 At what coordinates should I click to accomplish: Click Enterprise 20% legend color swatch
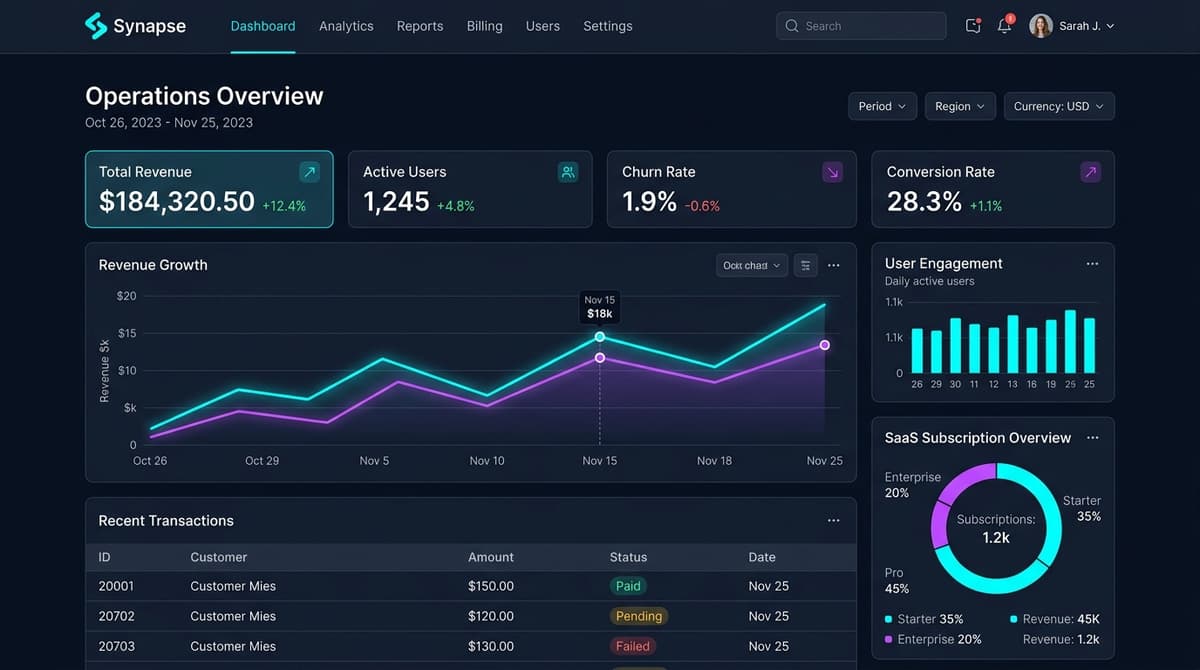889,639
